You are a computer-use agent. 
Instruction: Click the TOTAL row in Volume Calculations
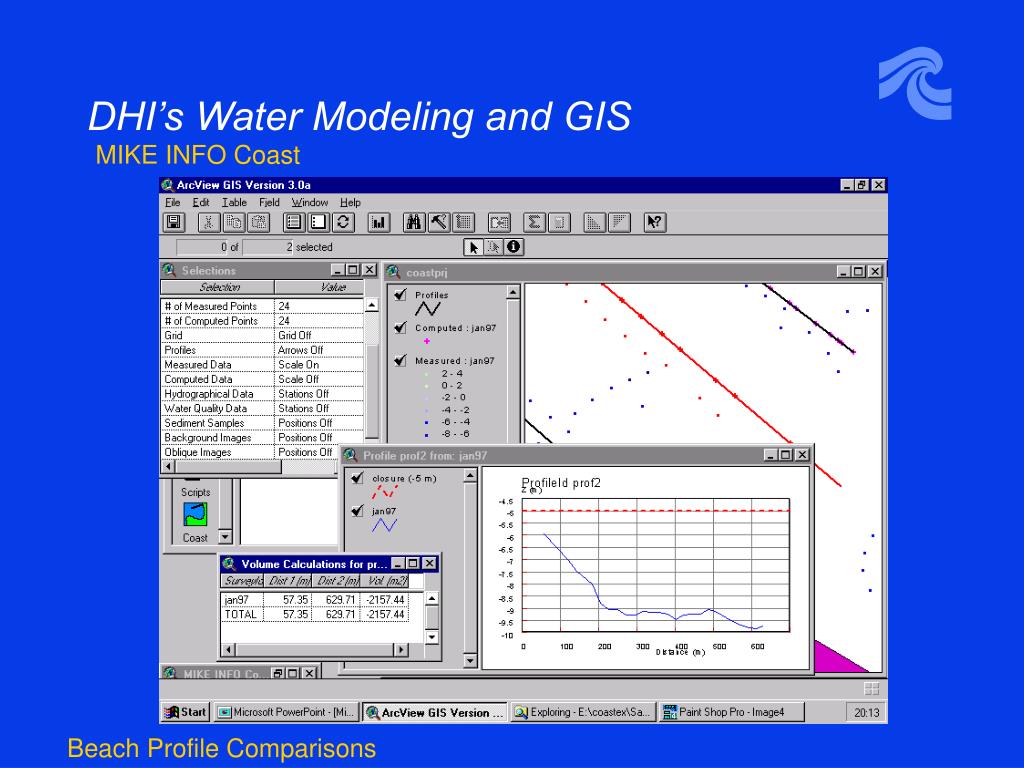coord(315,615)
